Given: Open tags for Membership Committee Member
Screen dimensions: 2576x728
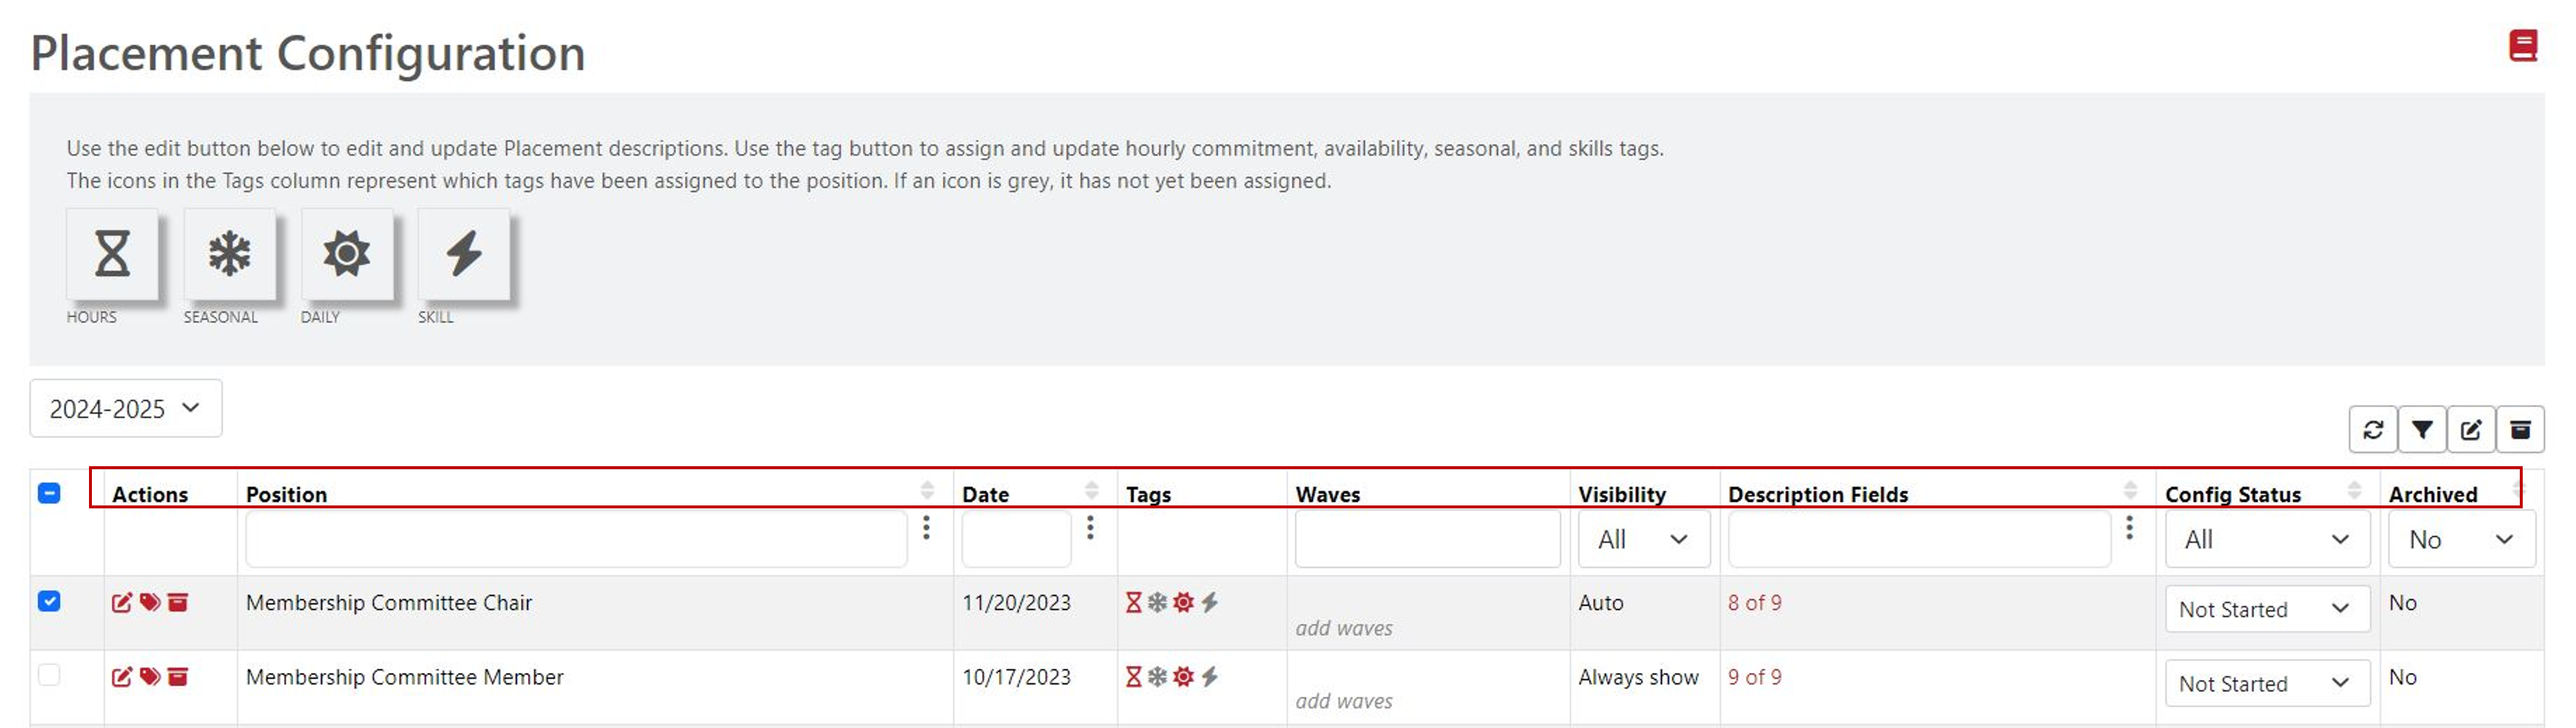Looking at the screenshot, I should click(x=150, y=677).
